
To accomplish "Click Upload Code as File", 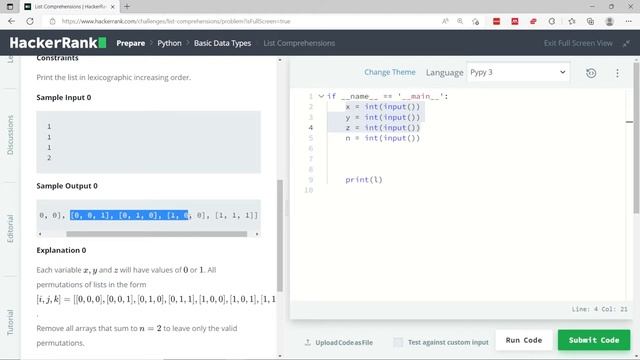I will [339, 342].
